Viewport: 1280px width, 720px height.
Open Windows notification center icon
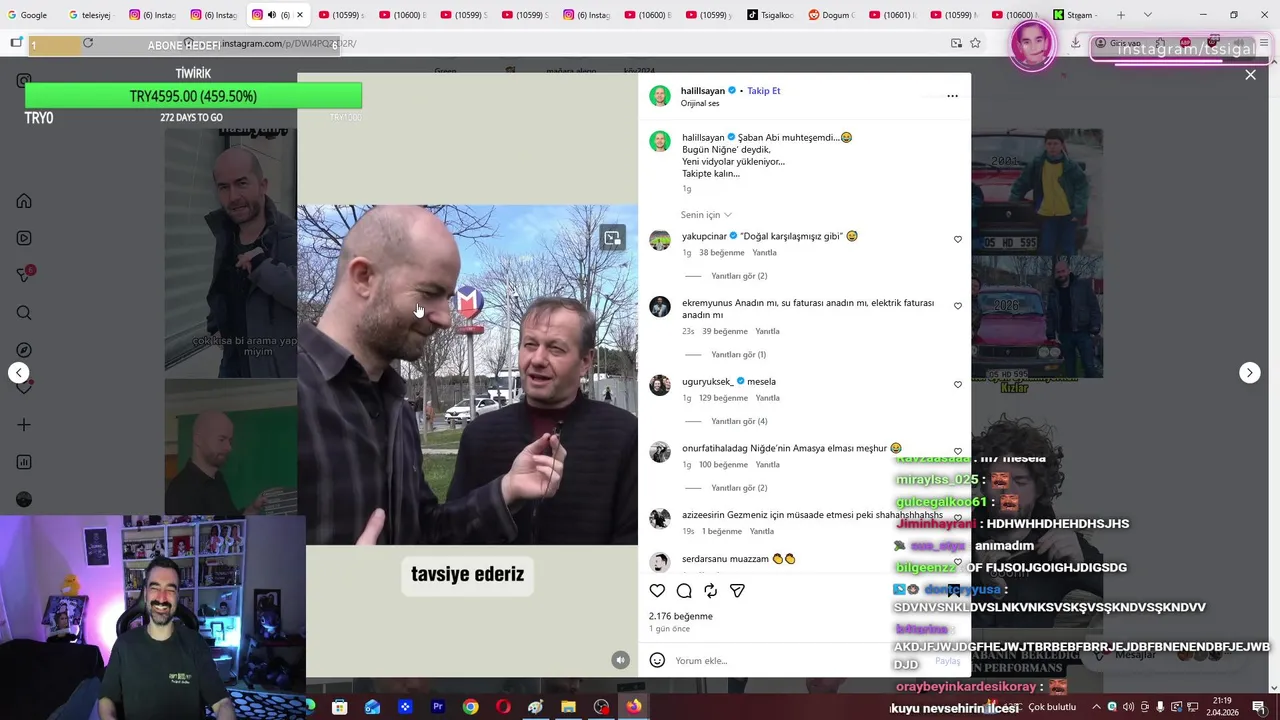tap(1259, 707)
